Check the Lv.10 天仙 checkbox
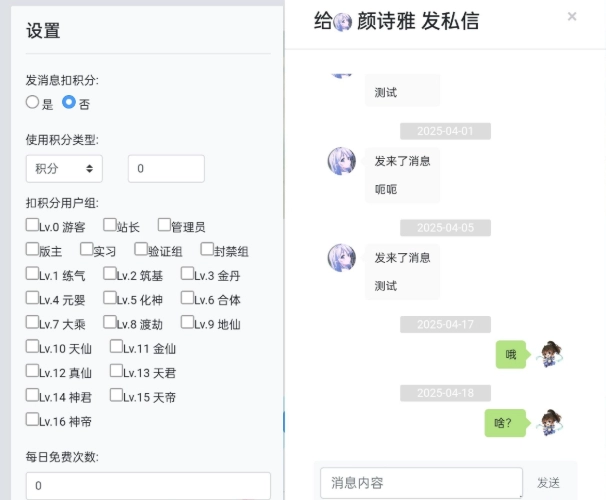The image size is (606, 500). pos(32,347)
